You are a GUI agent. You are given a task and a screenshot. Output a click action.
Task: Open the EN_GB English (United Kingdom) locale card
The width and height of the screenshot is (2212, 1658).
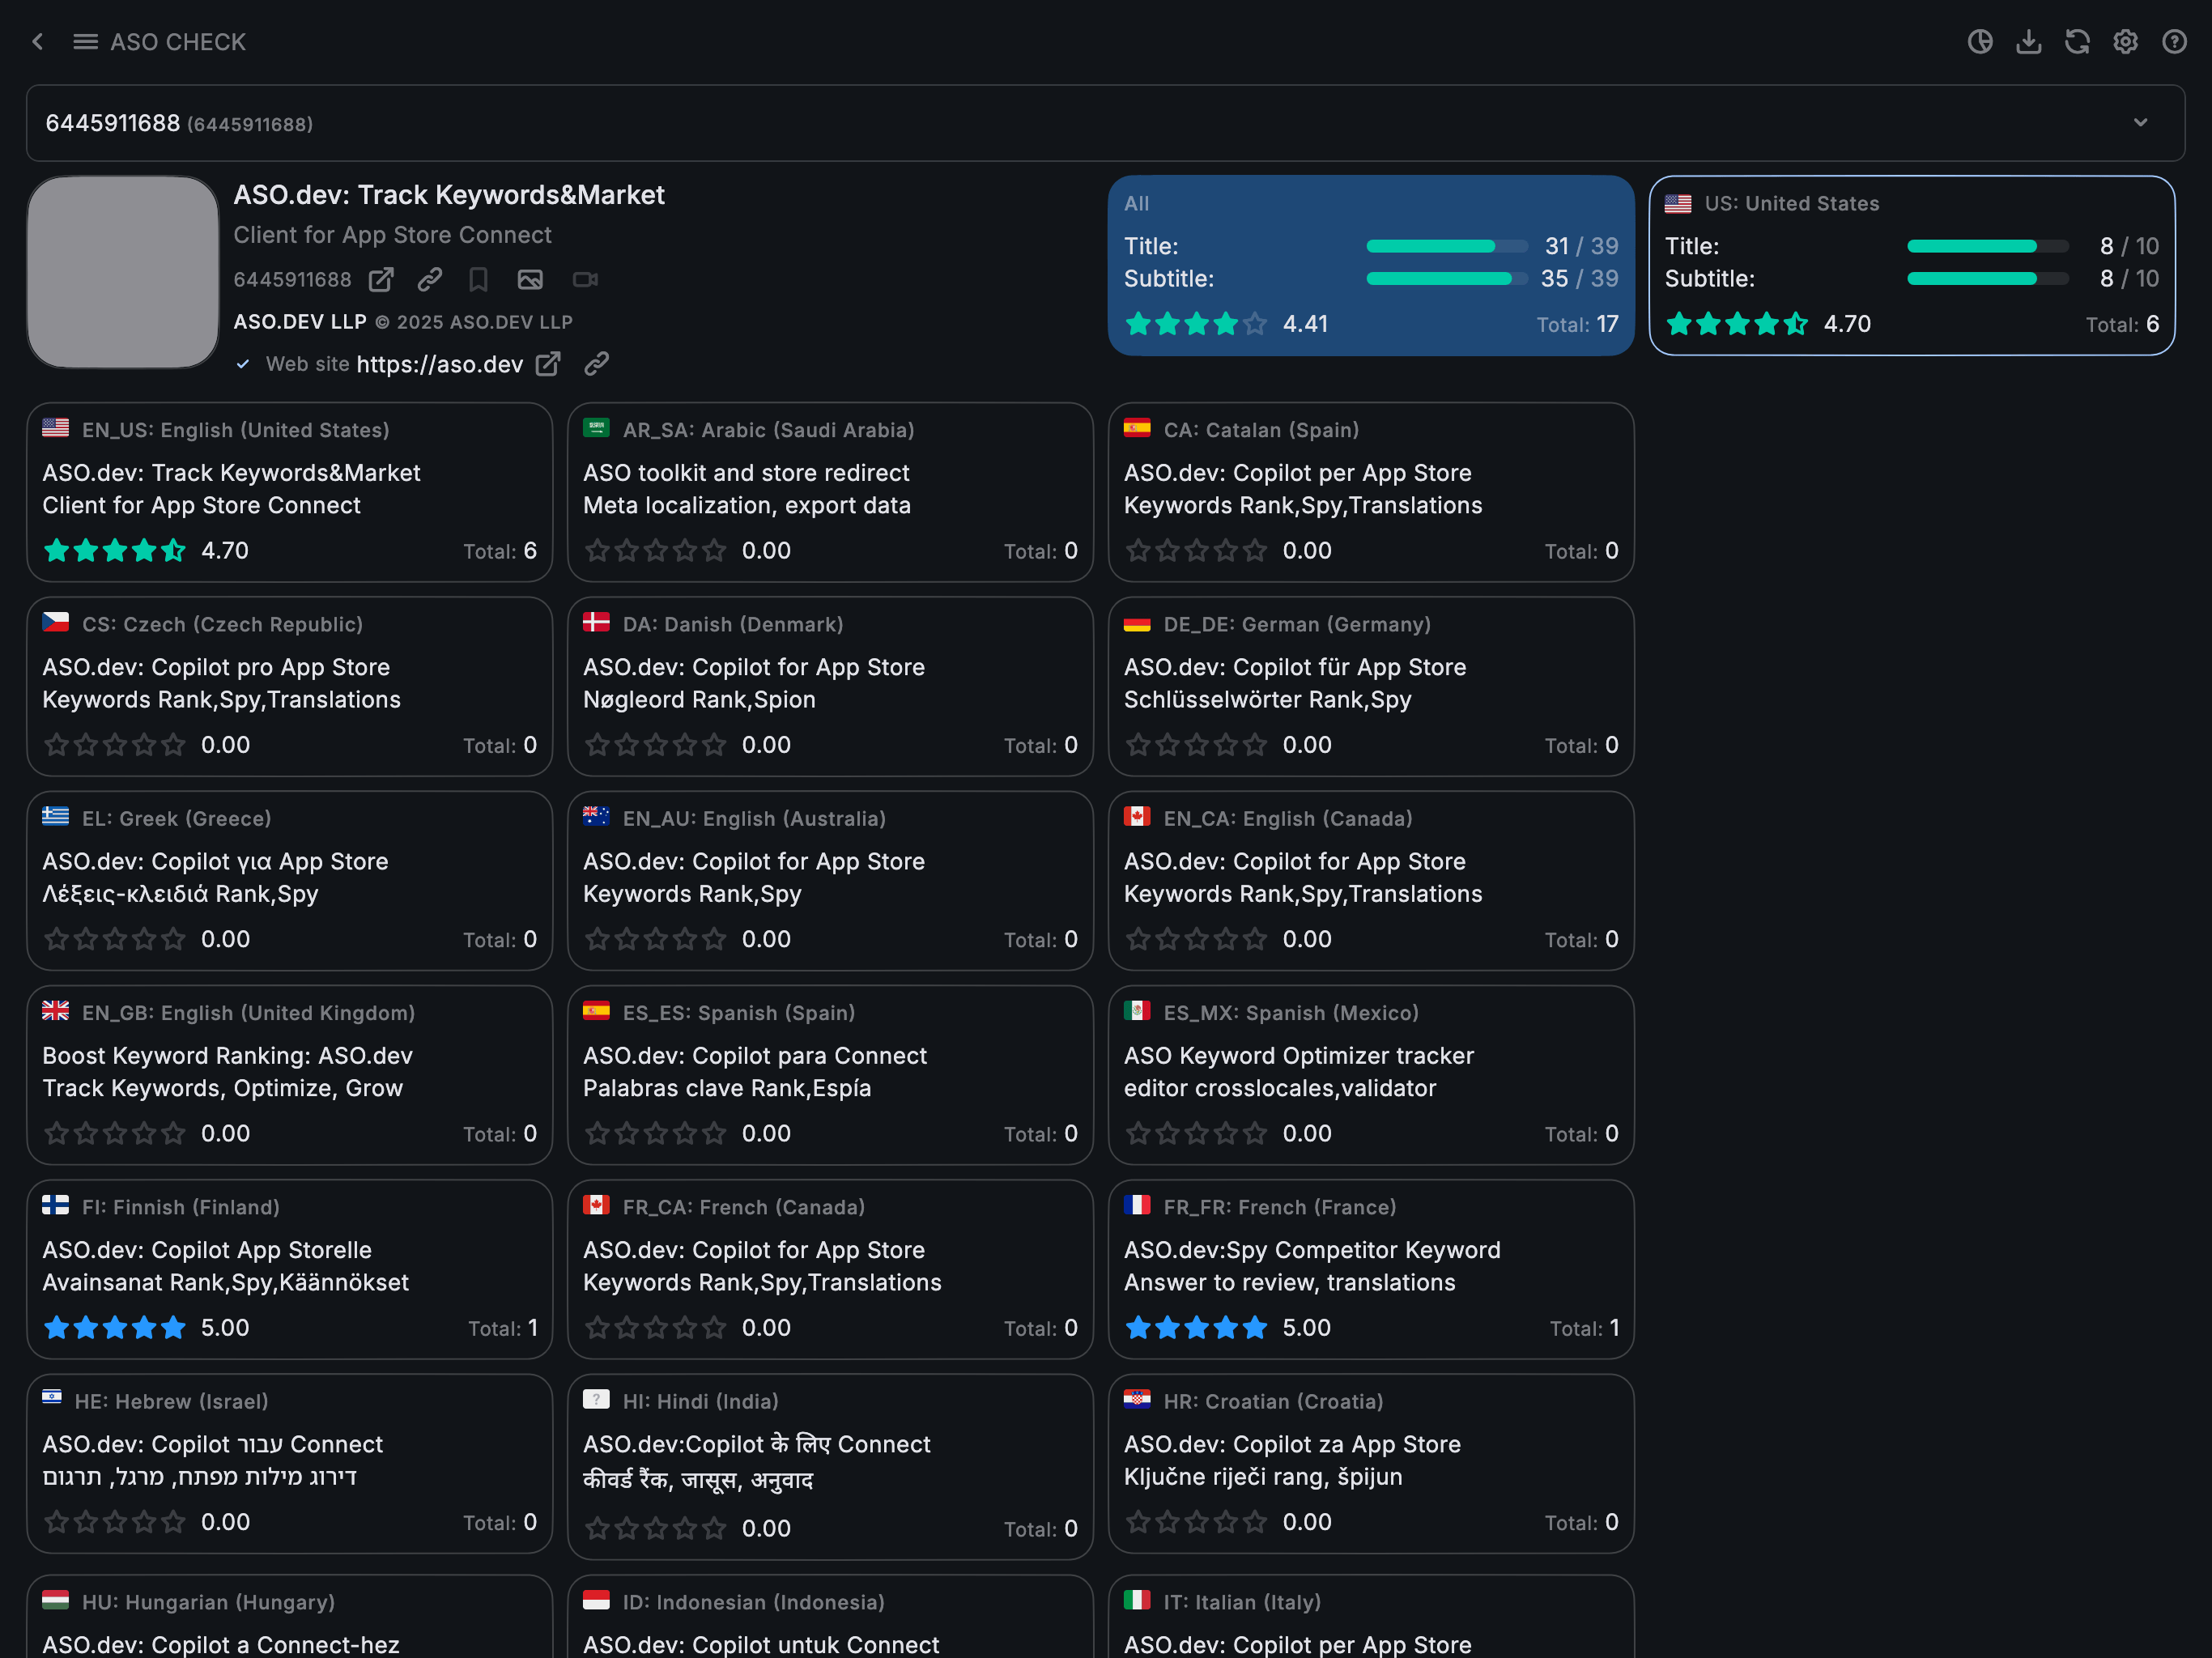289,1074
